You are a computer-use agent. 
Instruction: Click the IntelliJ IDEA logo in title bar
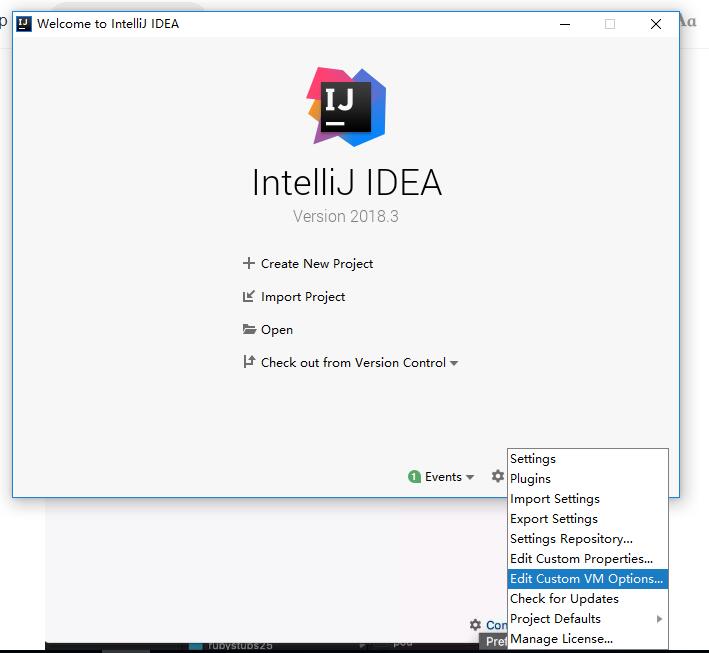pos(24,24)
